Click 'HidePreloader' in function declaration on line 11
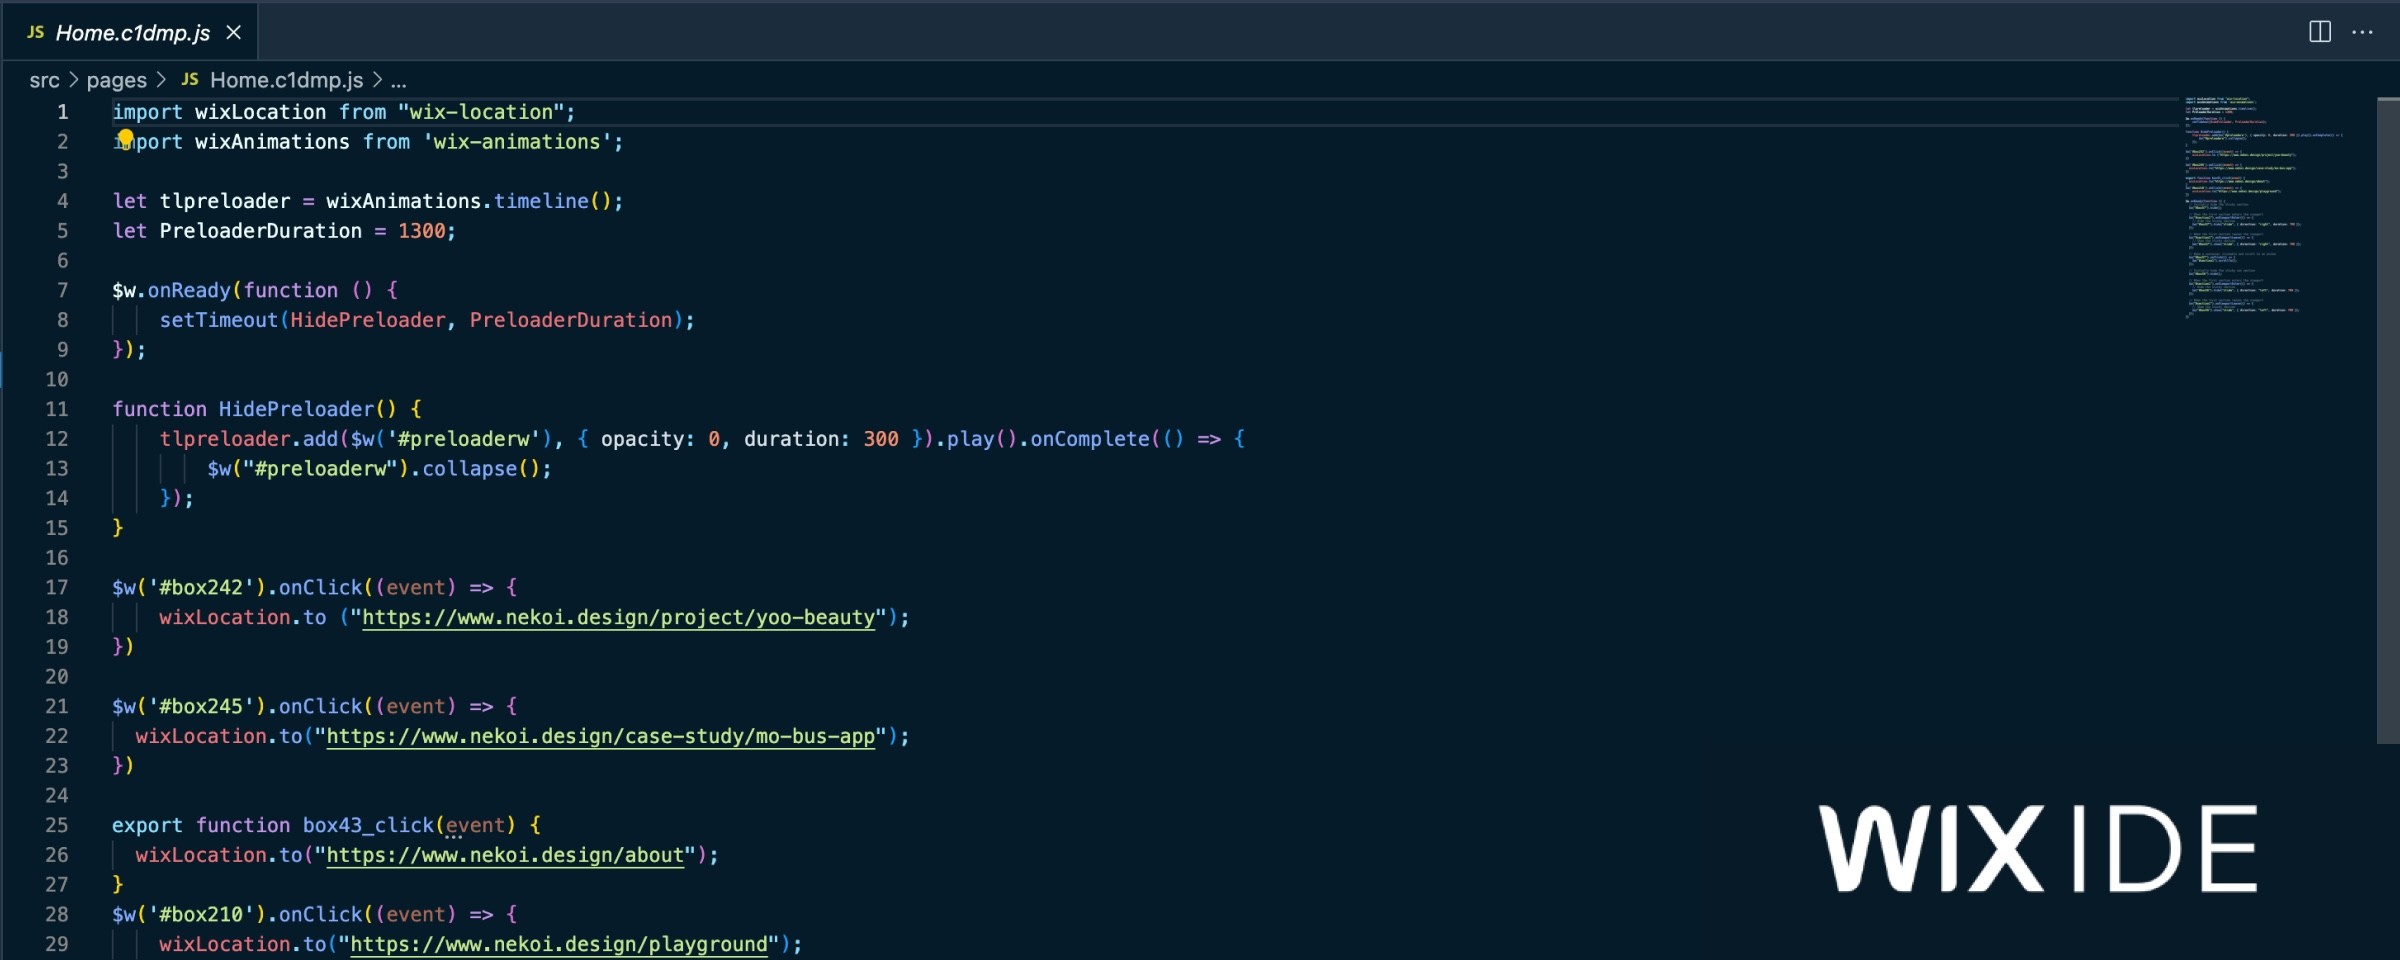Image resolution: width=2400 pixels, height=960 pixels. pos(296,409)
